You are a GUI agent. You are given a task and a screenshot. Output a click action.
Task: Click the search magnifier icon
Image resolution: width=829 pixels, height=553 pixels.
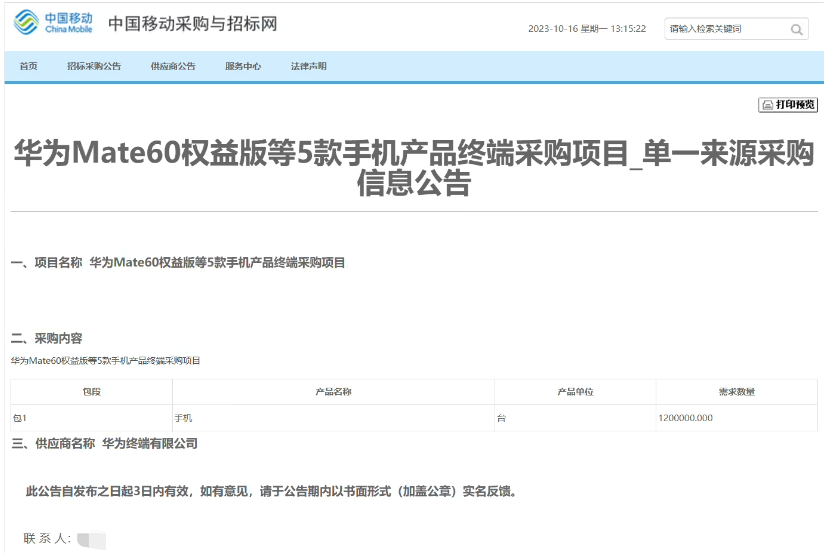(x=796, y=30)
